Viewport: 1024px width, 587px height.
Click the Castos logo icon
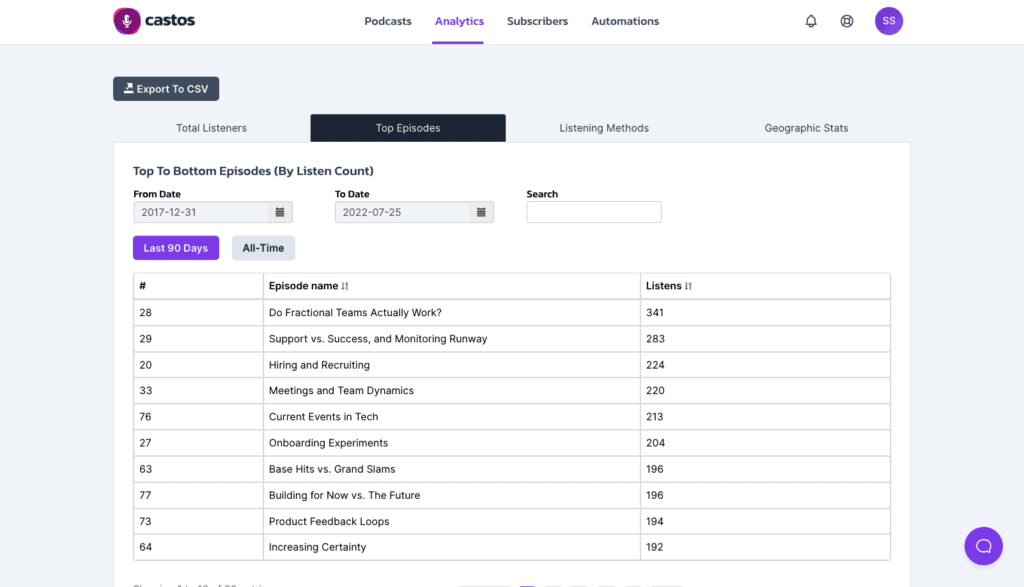point(127,21)
